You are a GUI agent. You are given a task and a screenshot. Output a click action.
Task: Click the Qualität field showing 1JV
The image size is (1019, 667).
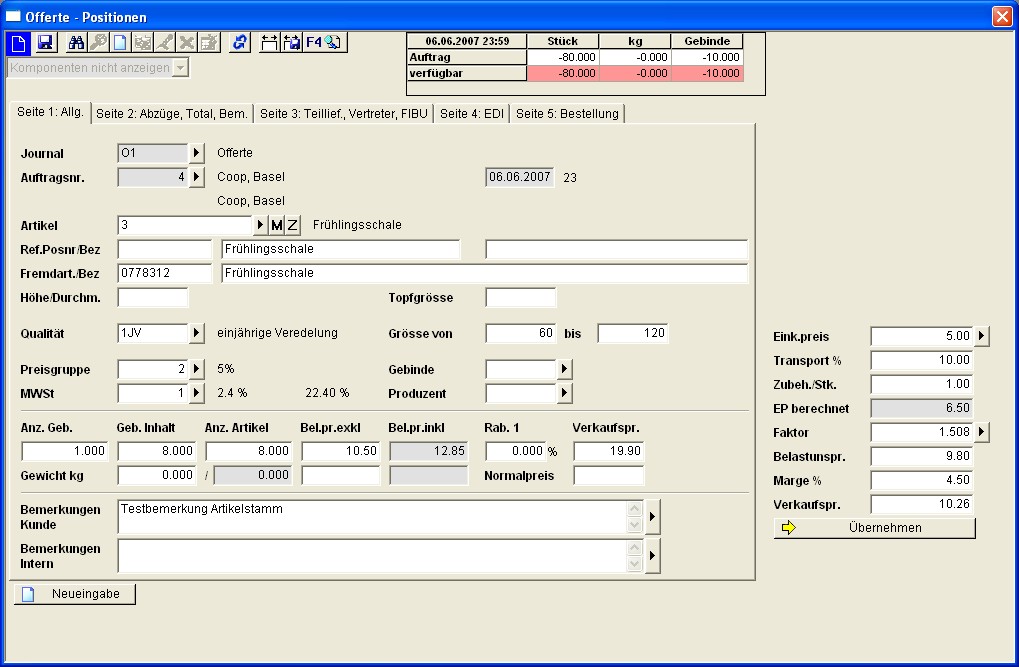point(153,334)
